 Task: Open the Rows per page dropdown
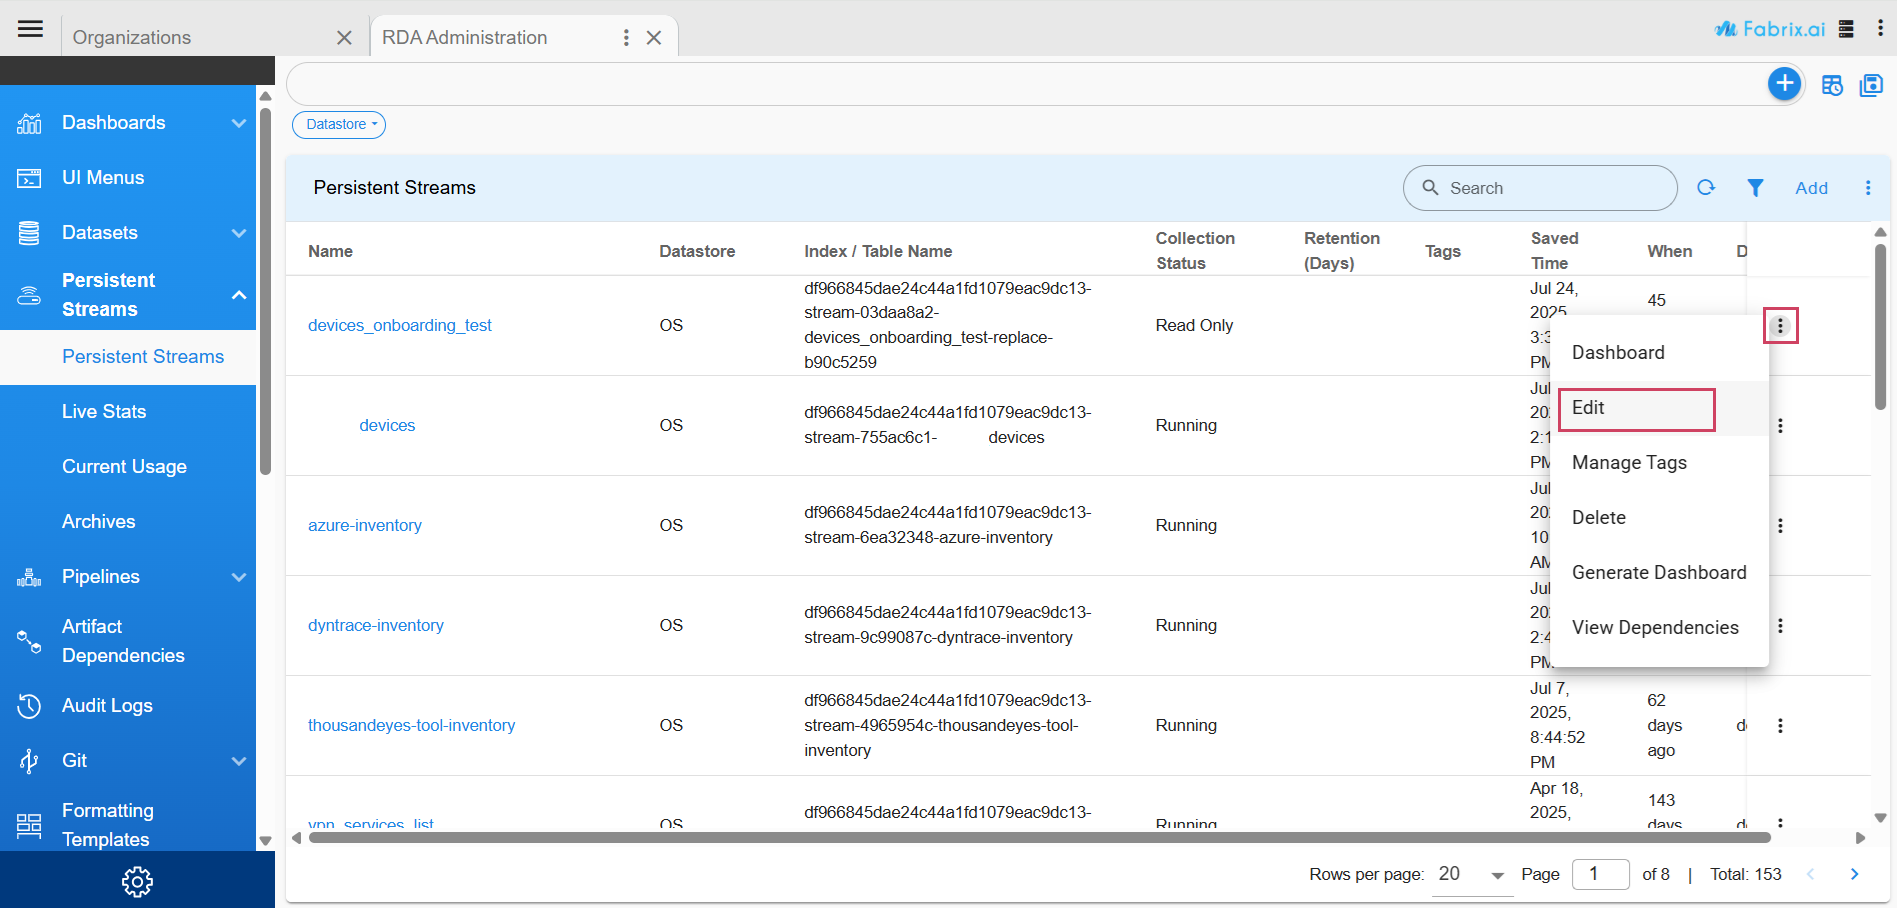coord(1472,875)
